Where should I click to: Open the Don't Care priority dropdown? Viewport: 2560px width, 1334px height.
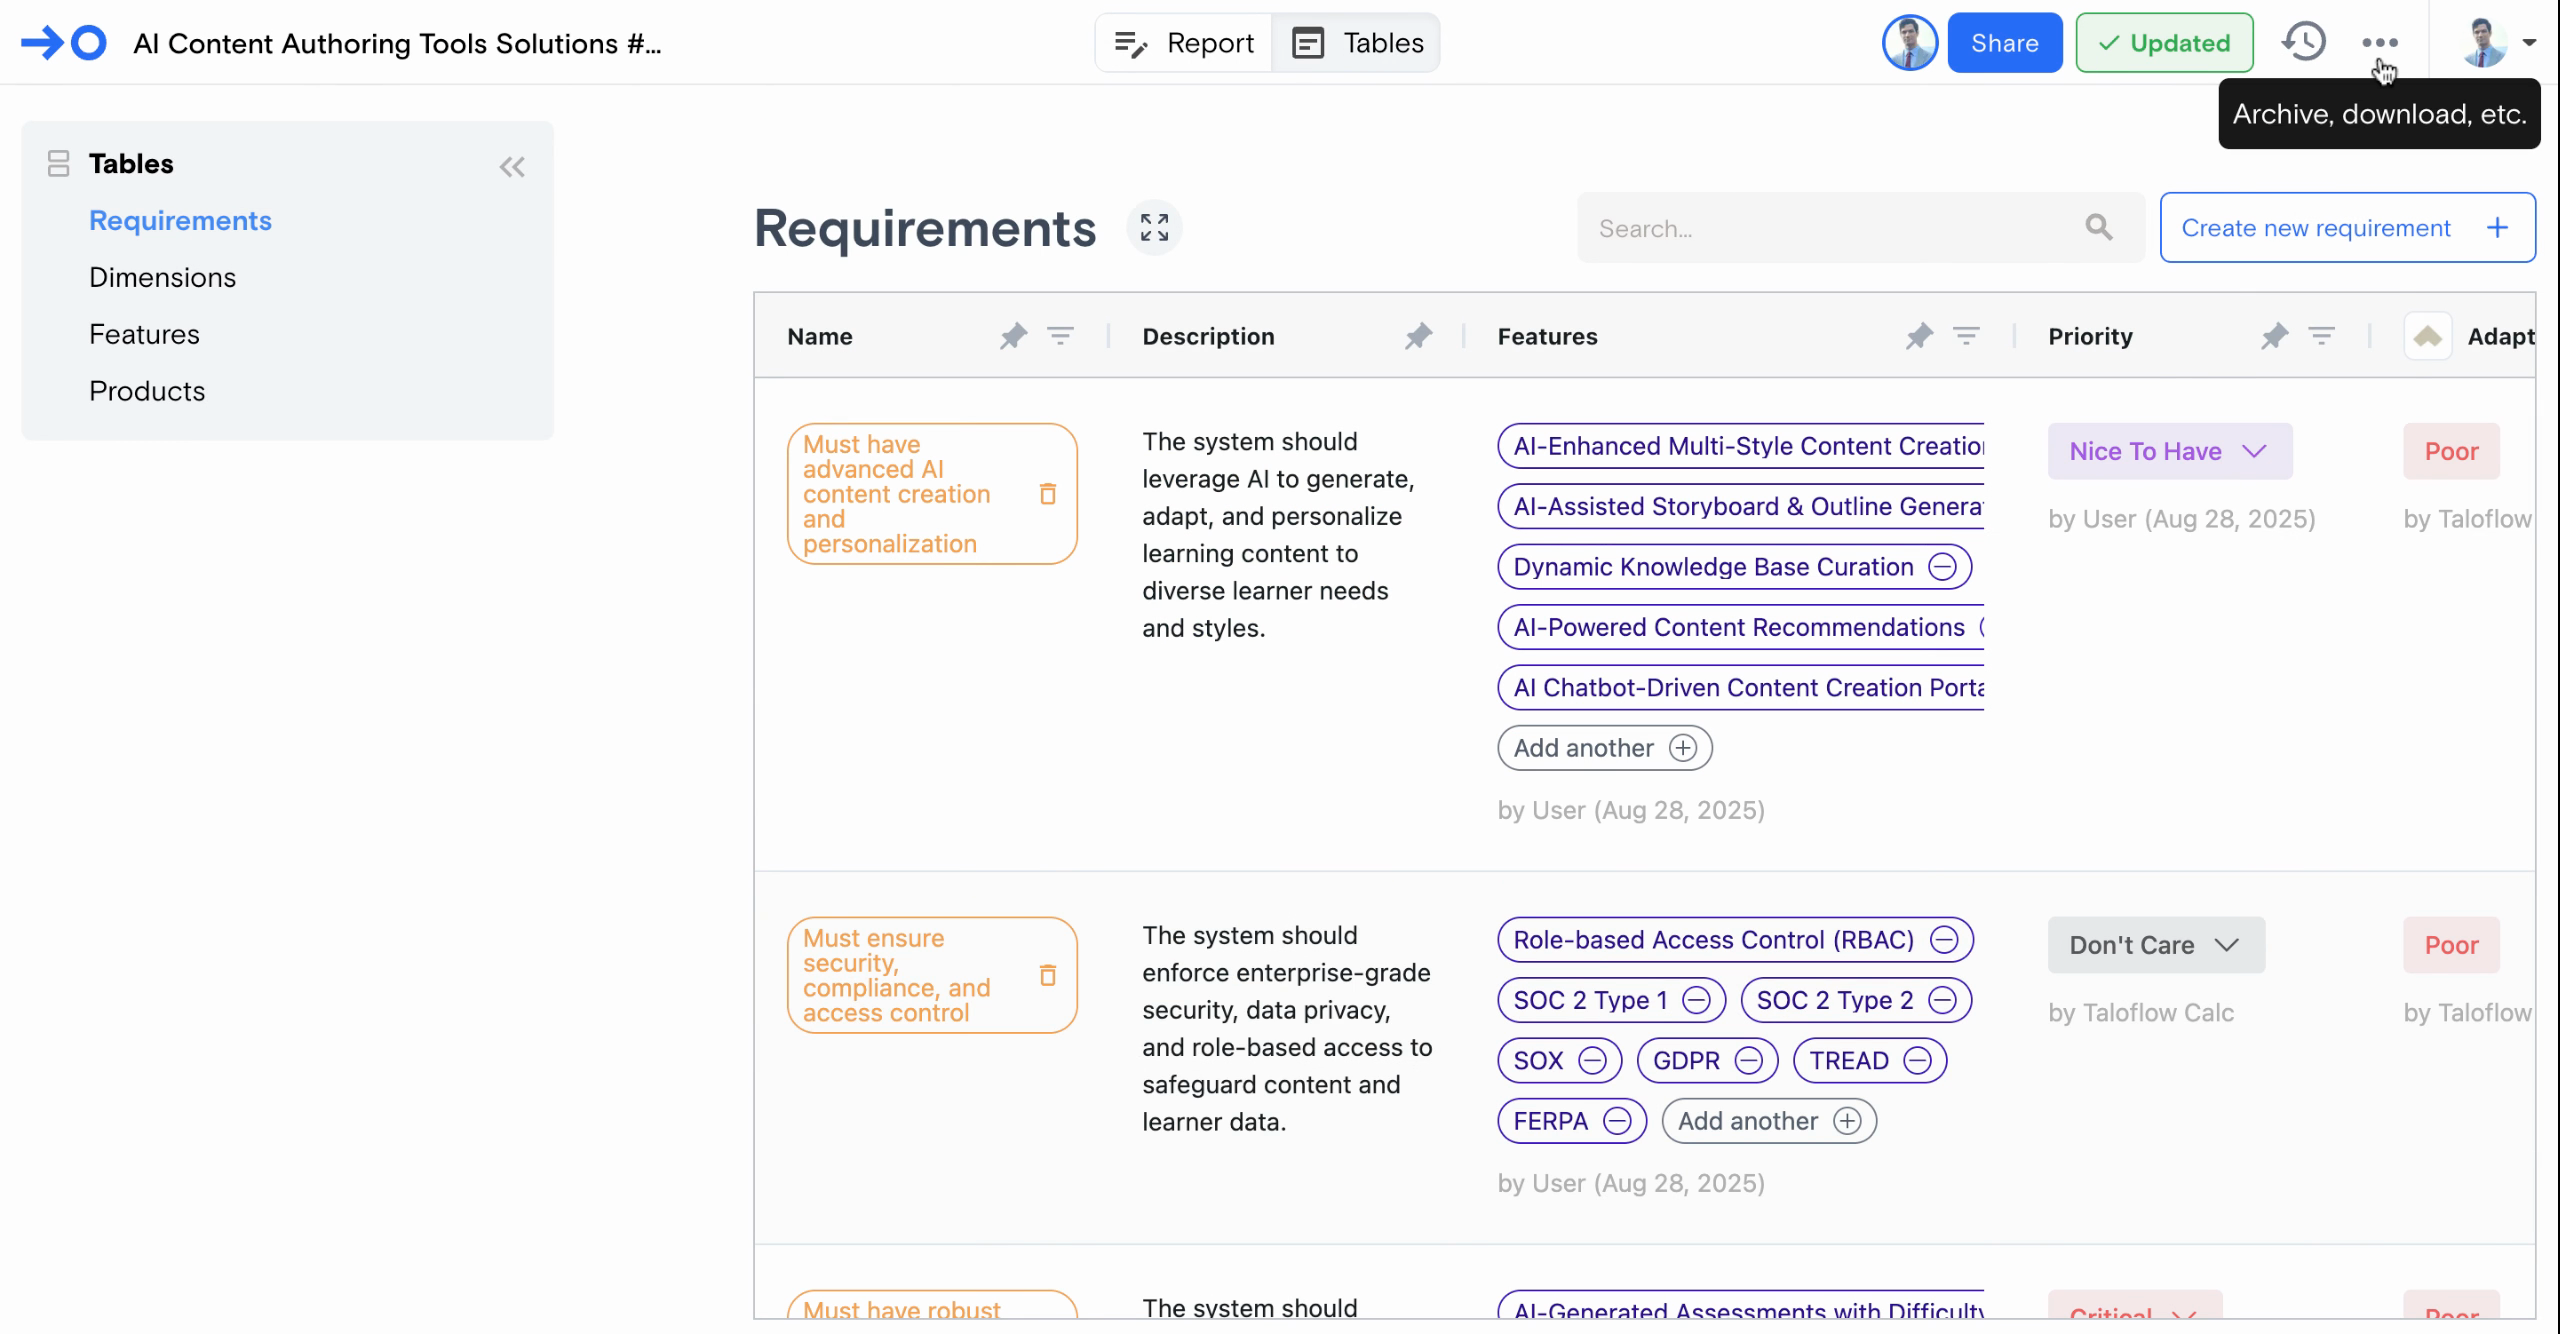[2155, 945]
